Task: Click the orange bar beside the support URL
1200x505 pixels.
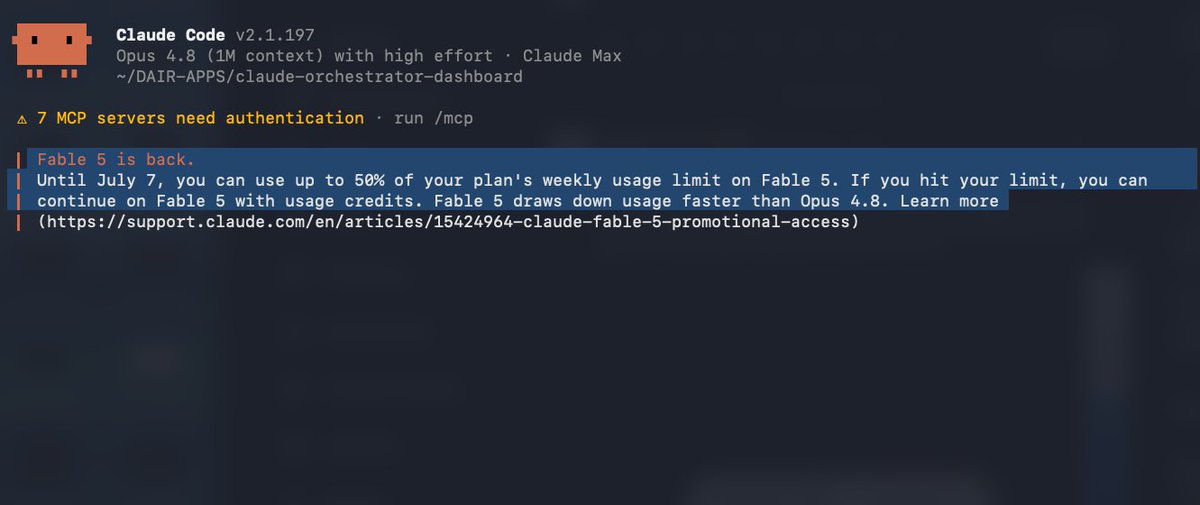Action: pos(19,222)
